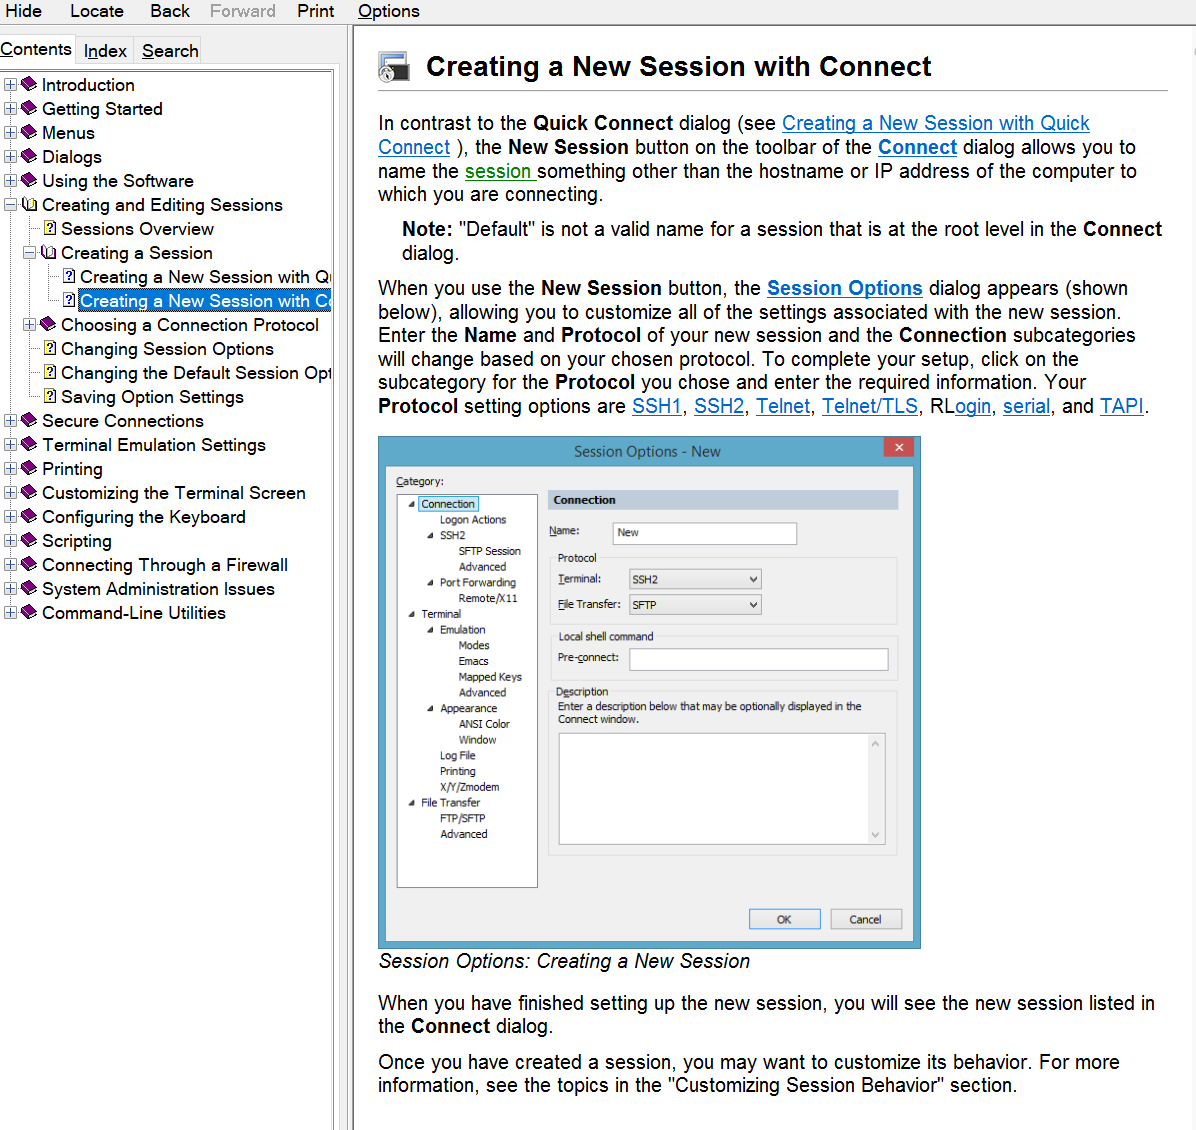Click the open book icon beside Creating a Session
1196x1130 pixels.
point(48,252)
